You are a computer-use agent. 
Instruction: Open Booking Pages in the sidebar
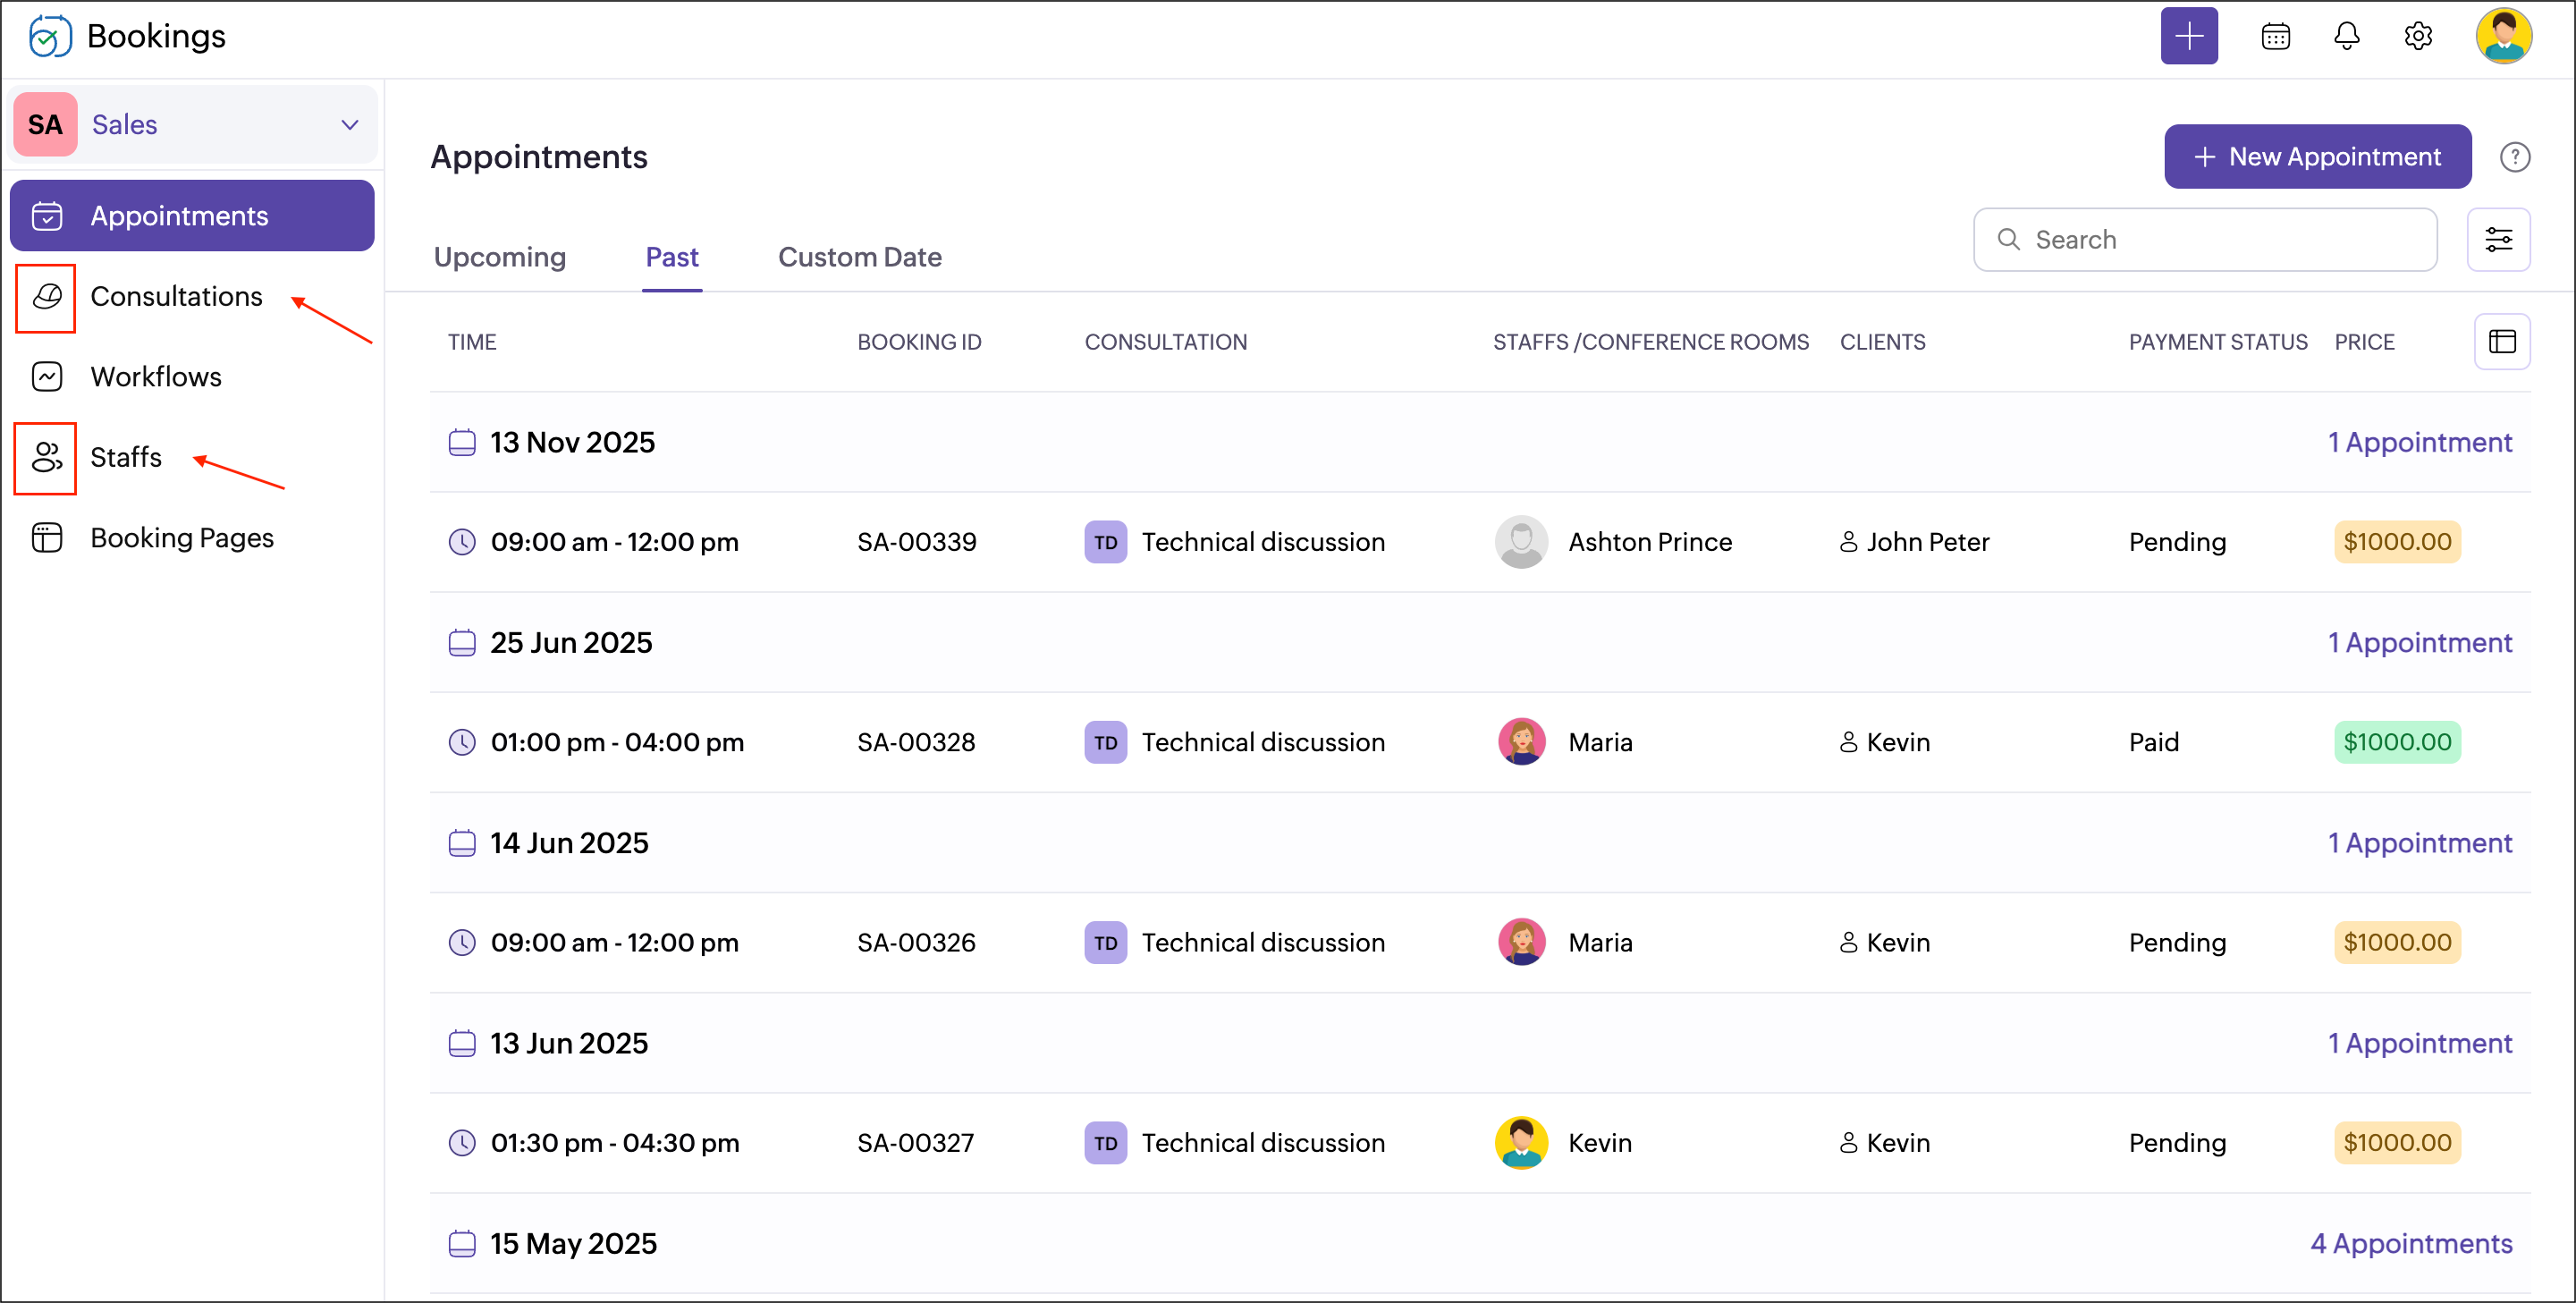181,538
